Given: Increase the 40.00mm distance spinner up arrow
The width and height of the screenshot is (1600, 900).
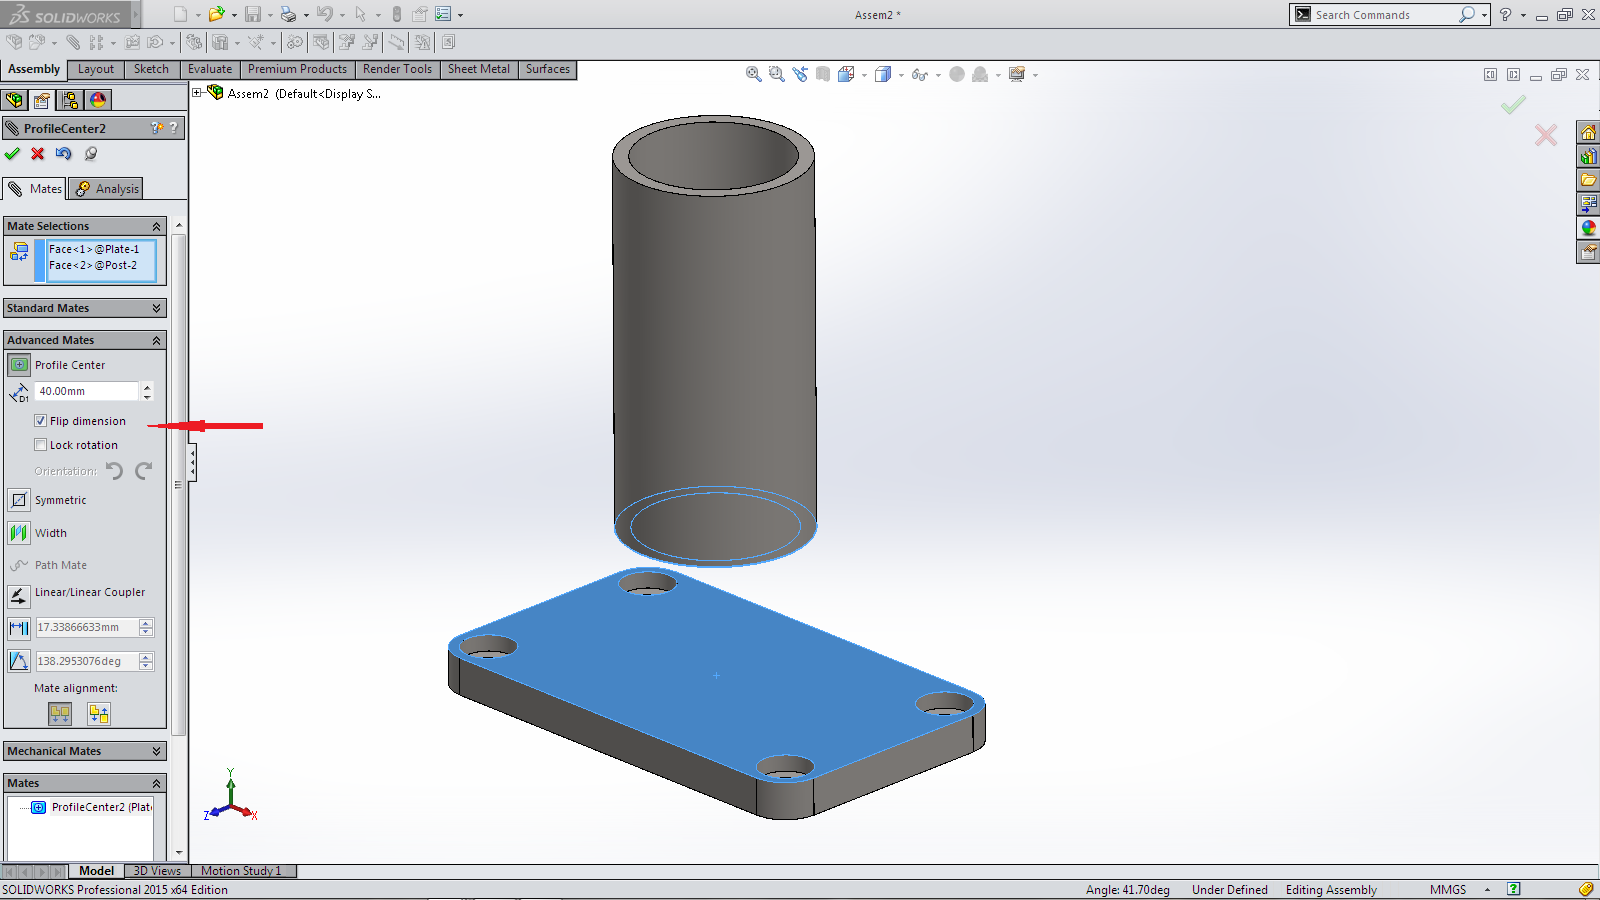Looking at the screenshot, I should 147,387.
